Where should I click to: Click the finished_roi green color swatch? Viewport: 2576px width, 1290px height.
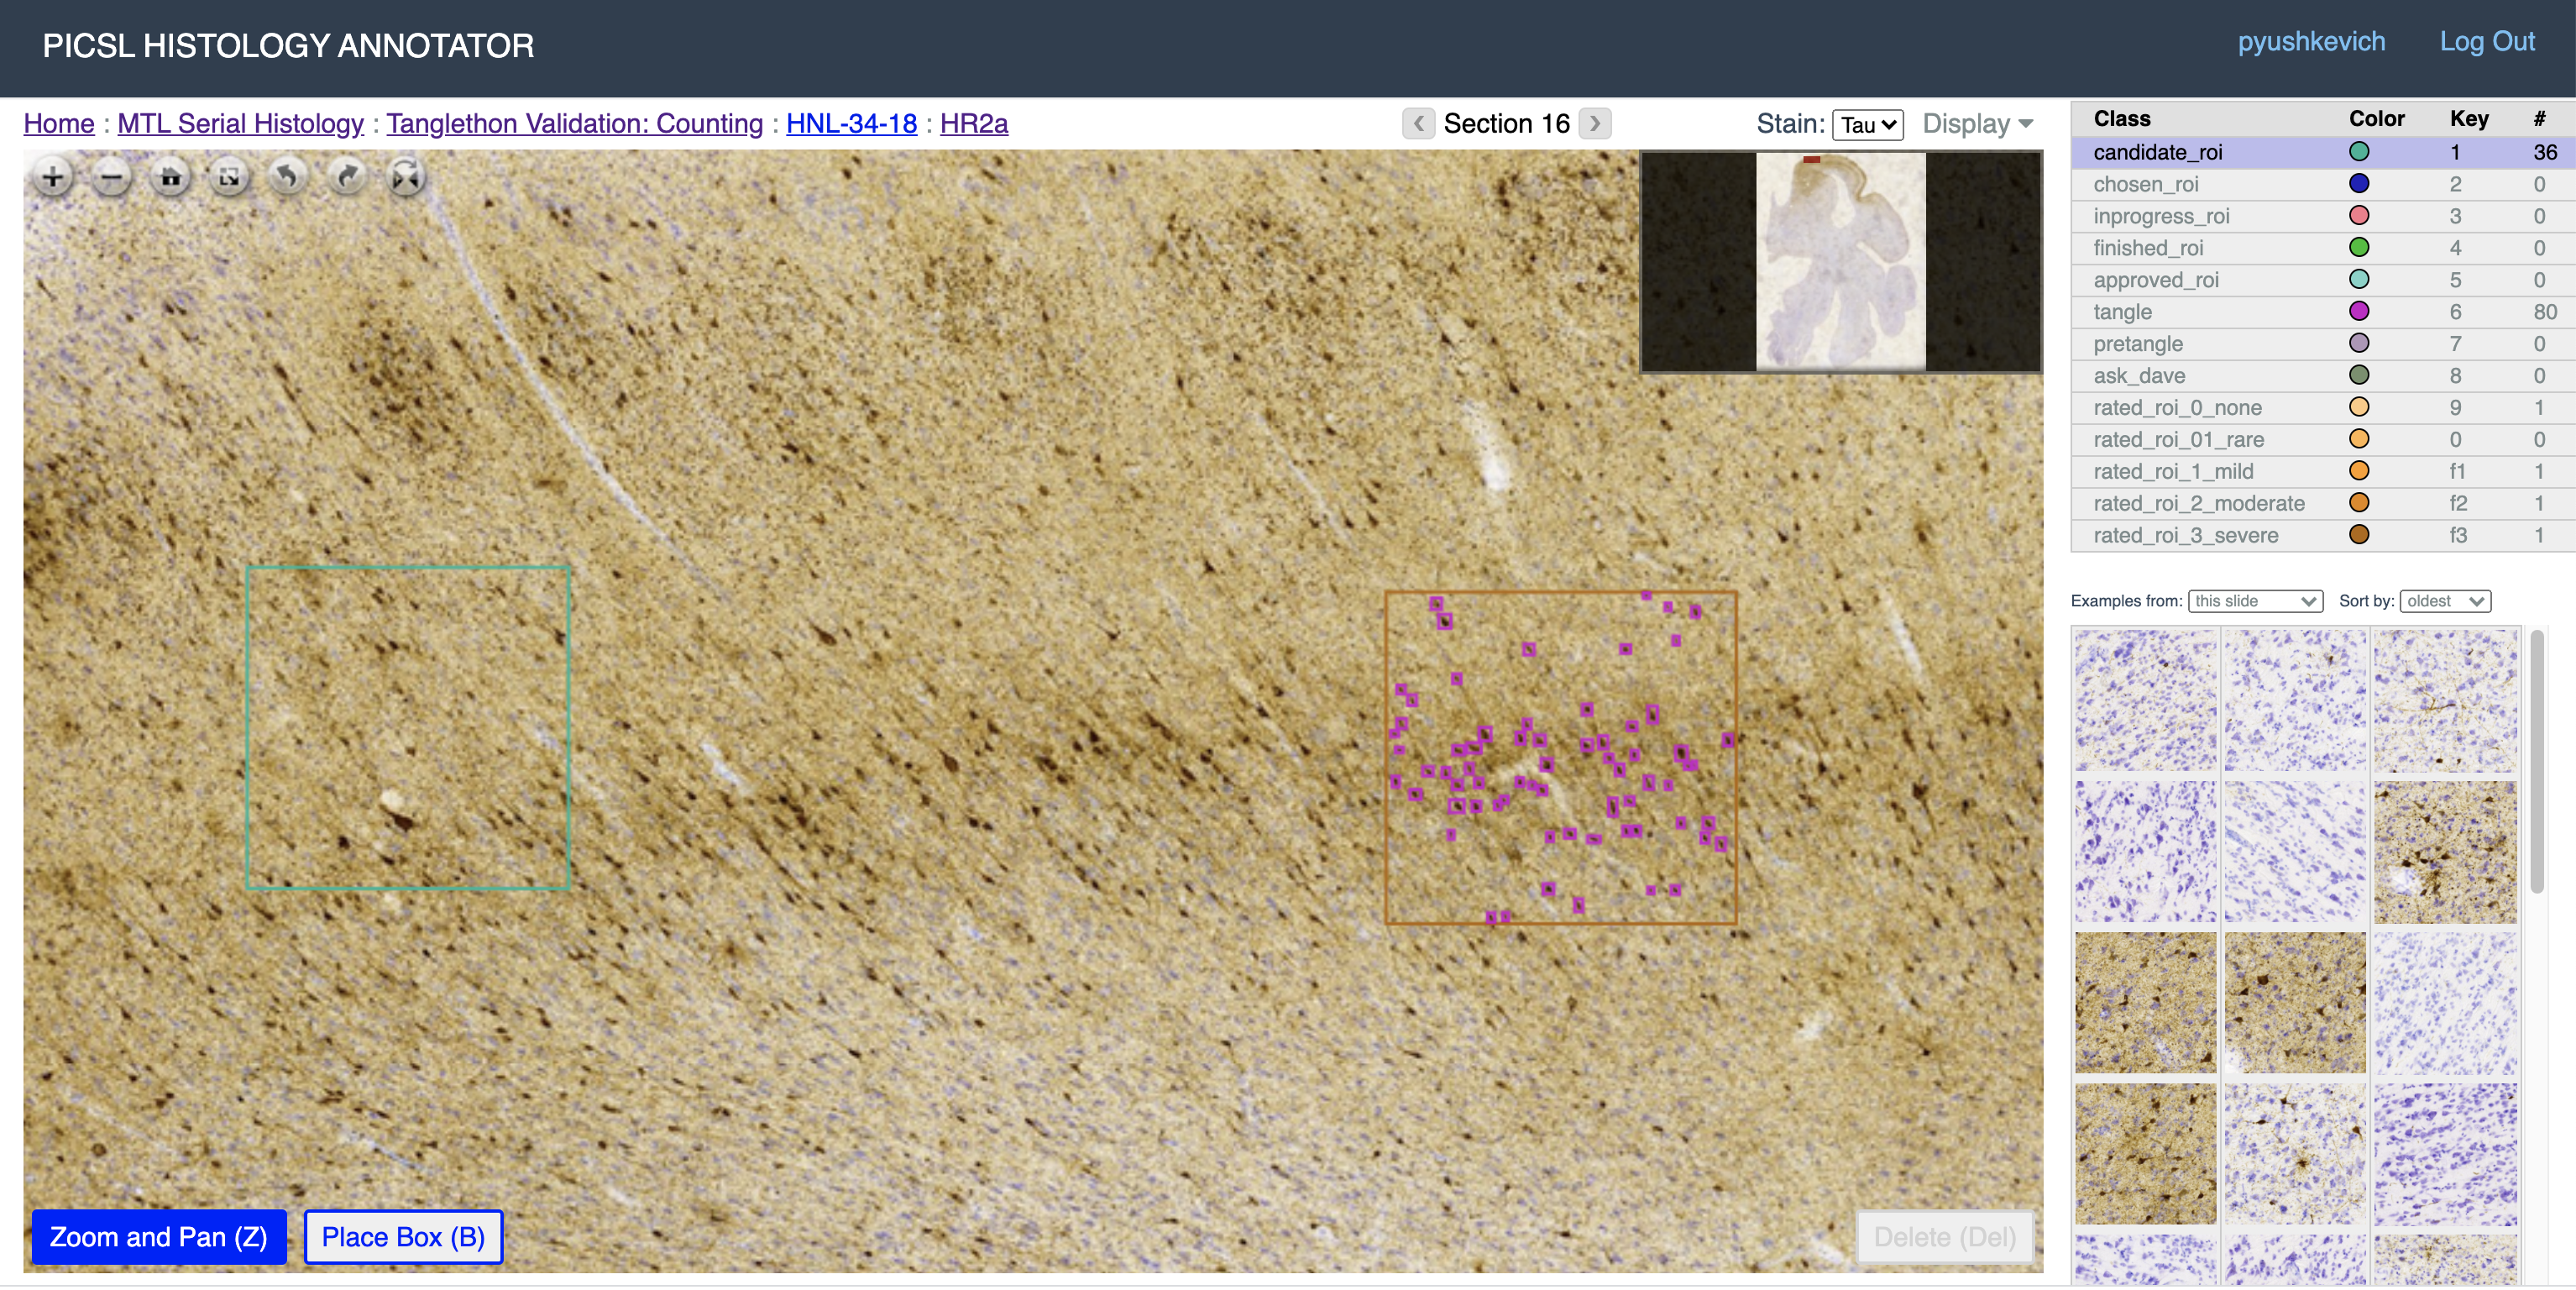point(2359,248)
